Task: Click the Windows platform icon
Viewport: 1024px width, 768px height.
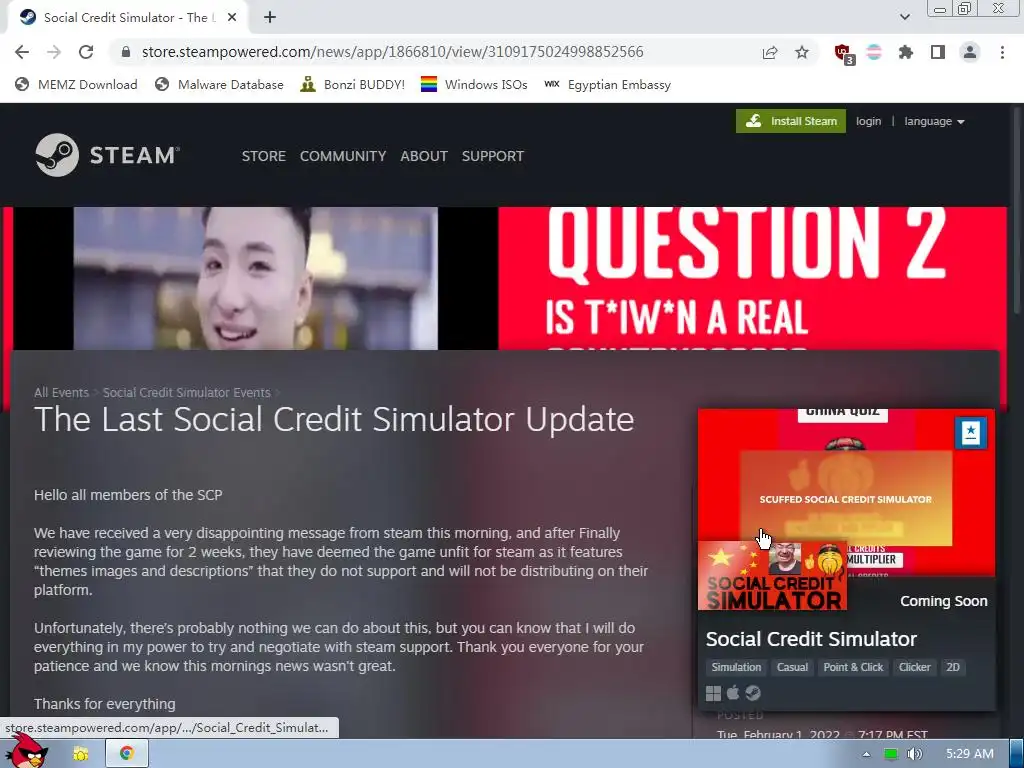Action: click(713, 693)
